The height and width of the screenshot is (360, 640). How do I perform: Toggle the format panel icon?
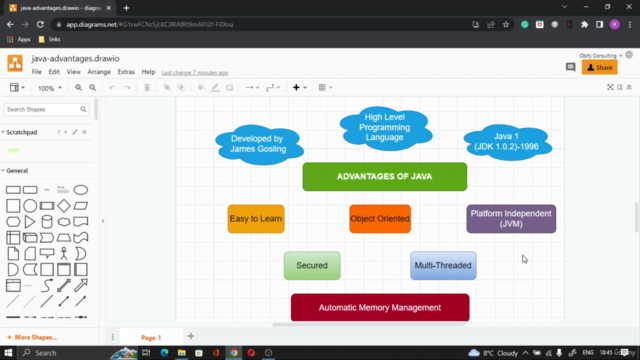tap(620, 87)
